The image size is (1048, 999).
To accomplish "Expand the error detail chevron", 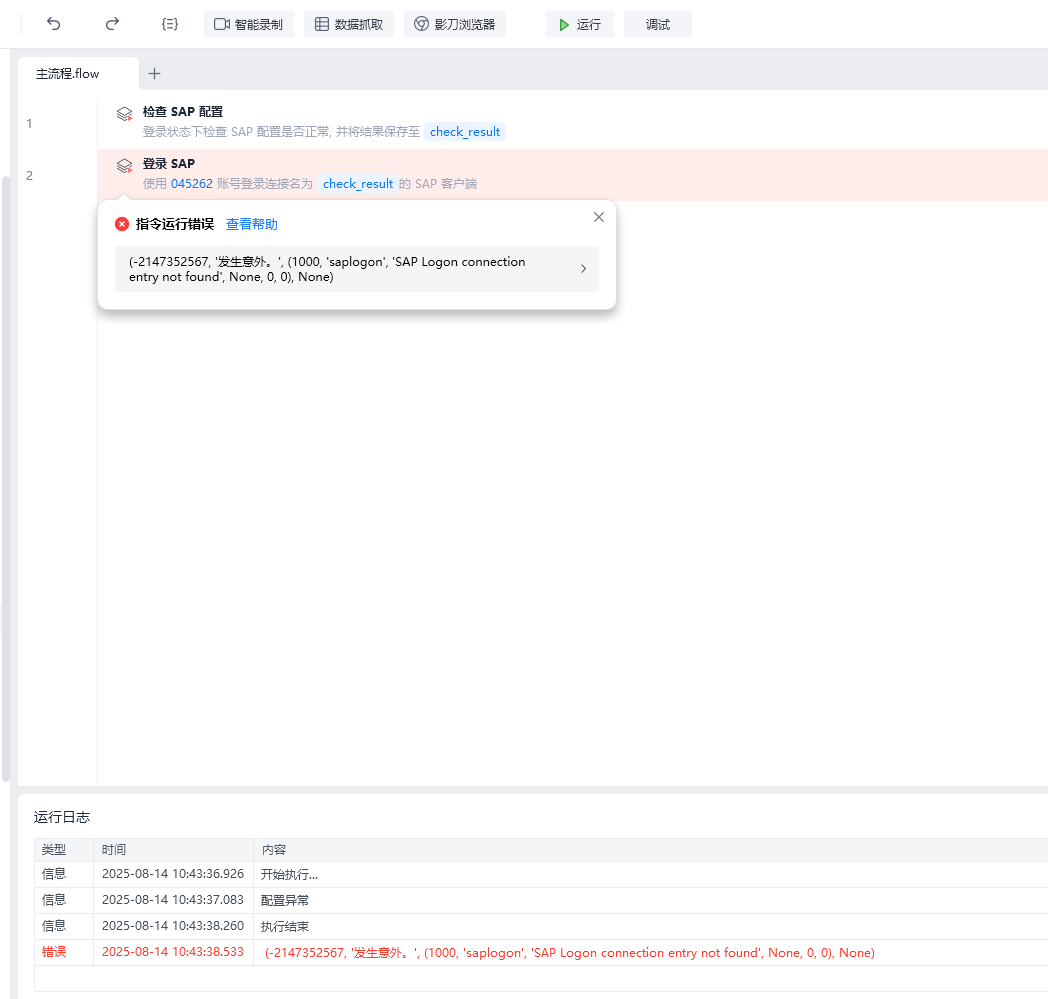I will click(583, 269).
